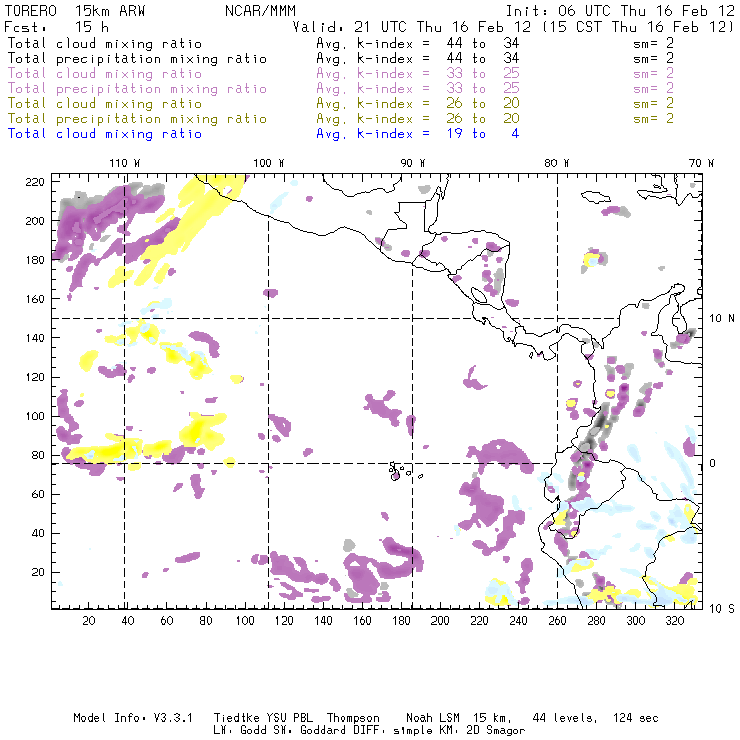Click 'YSU PBL' in the model info line
The height and width of the screenshot is (740, 740).
click(x=289, y=718)
